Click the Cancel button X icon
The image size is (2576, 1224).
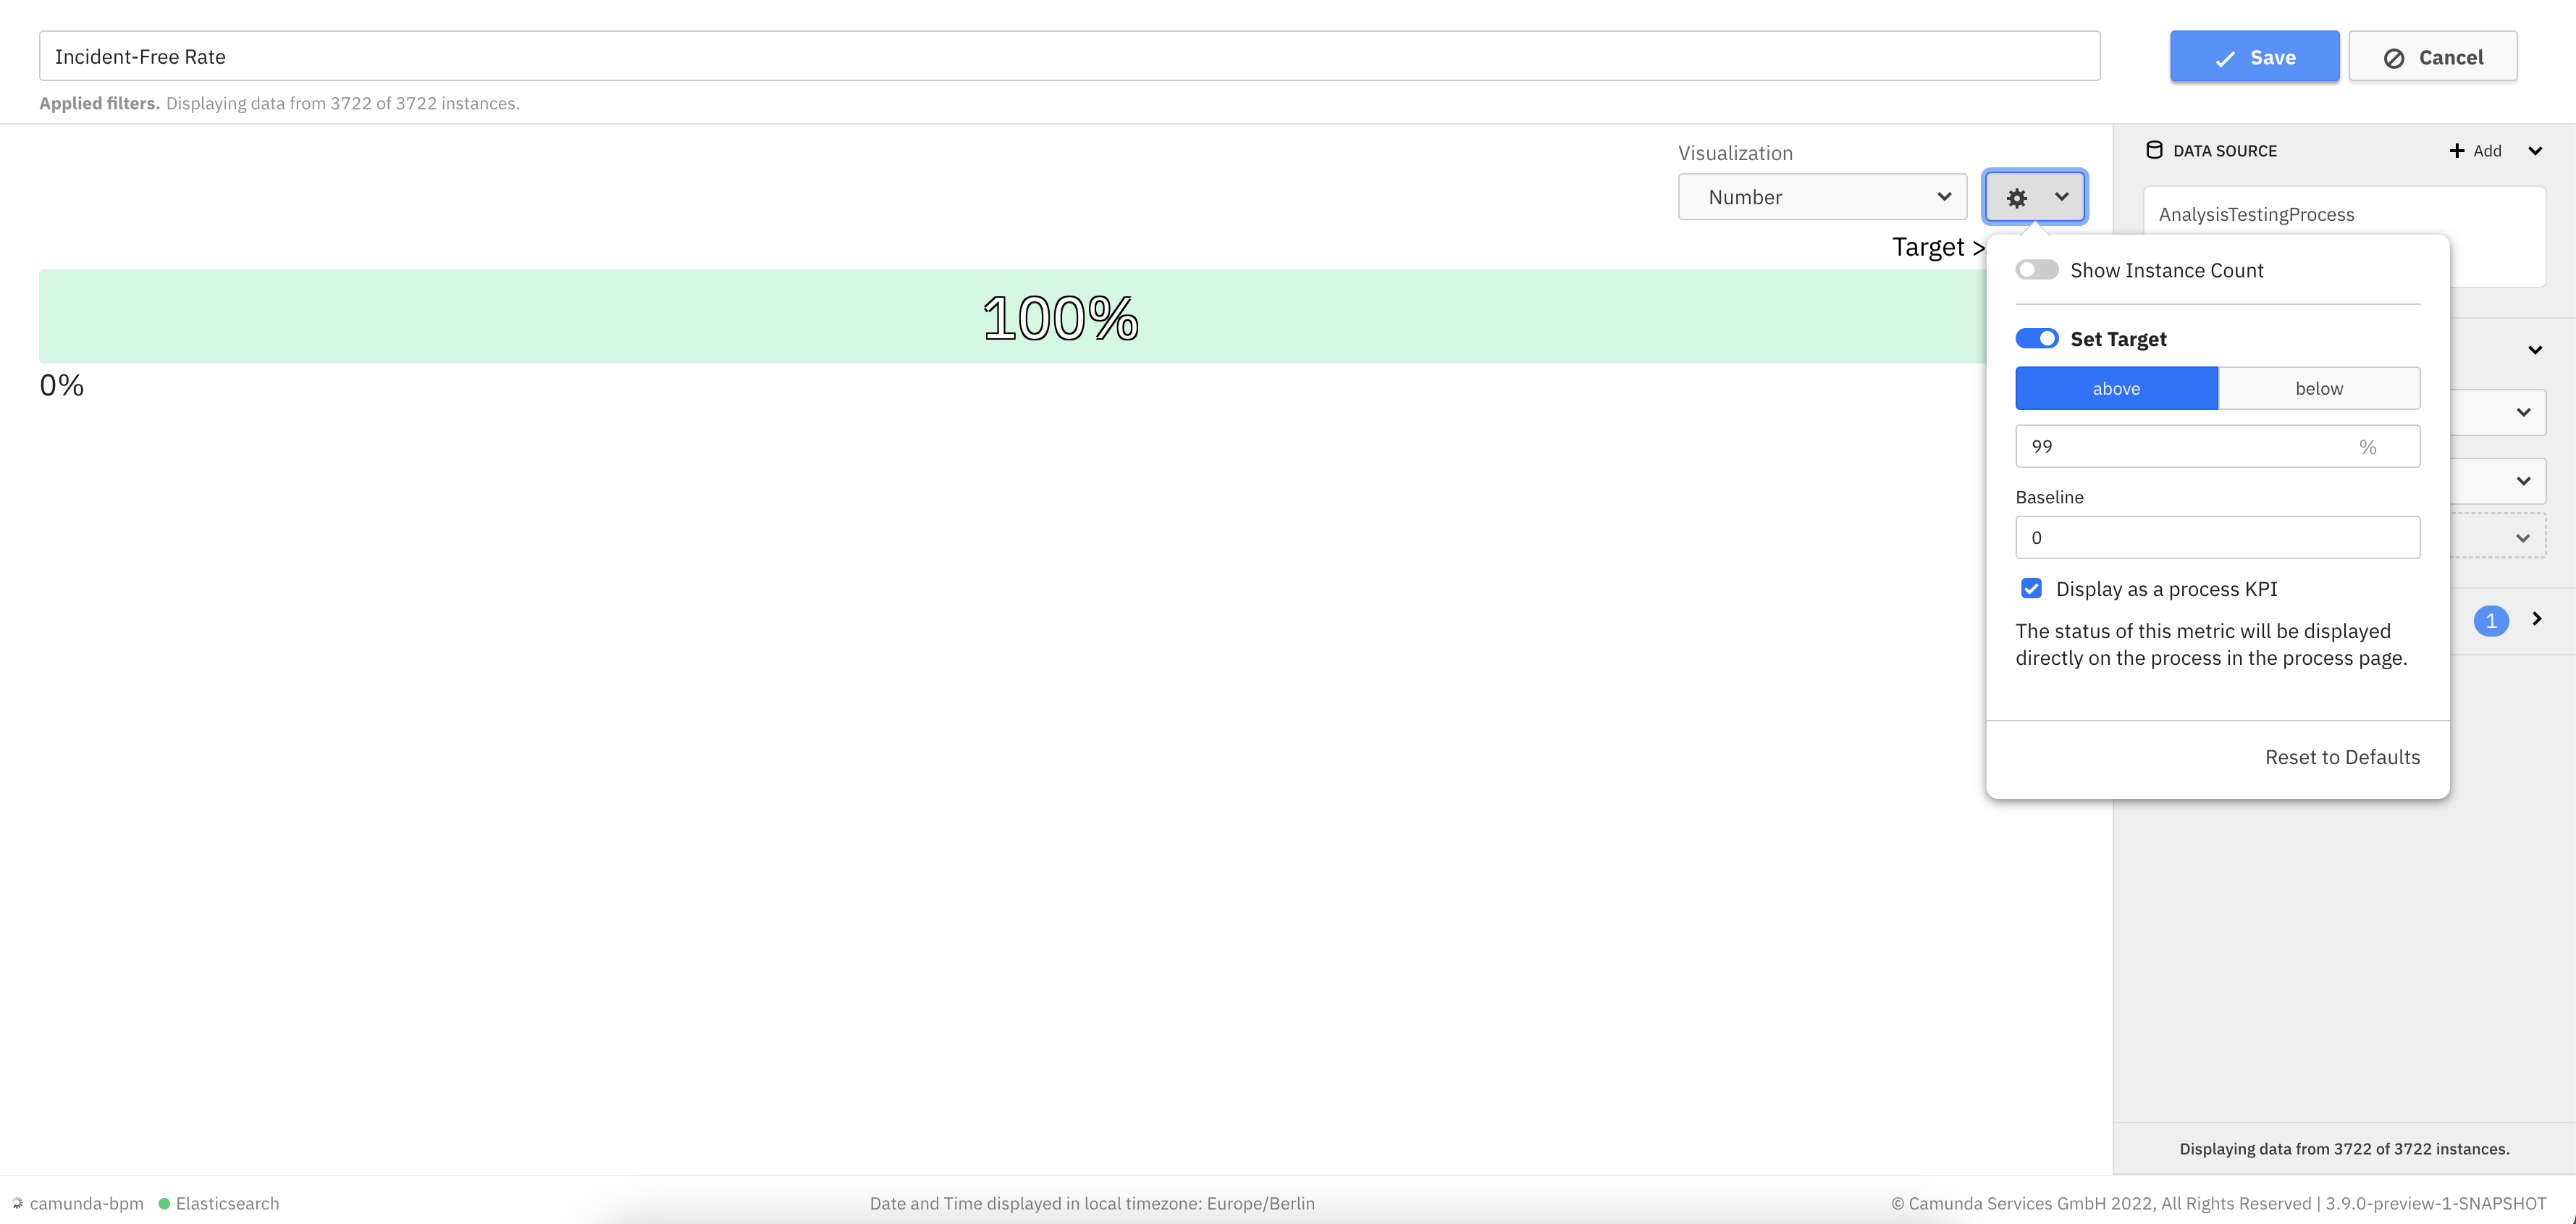coord(2395,54)
